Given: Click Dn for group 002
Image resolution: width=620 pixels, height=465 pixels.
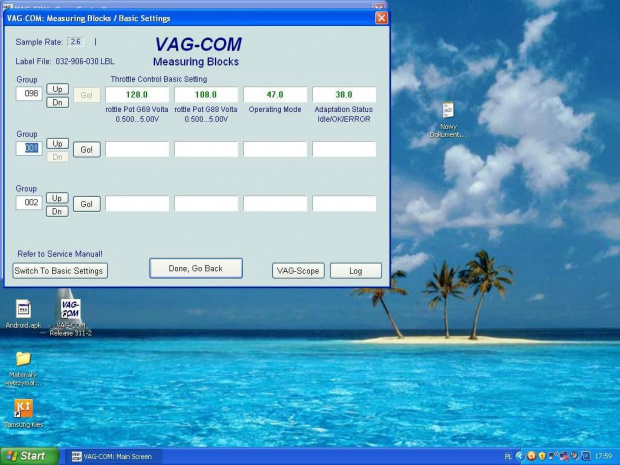Looking at the screenshot, I should pos(57,212).
